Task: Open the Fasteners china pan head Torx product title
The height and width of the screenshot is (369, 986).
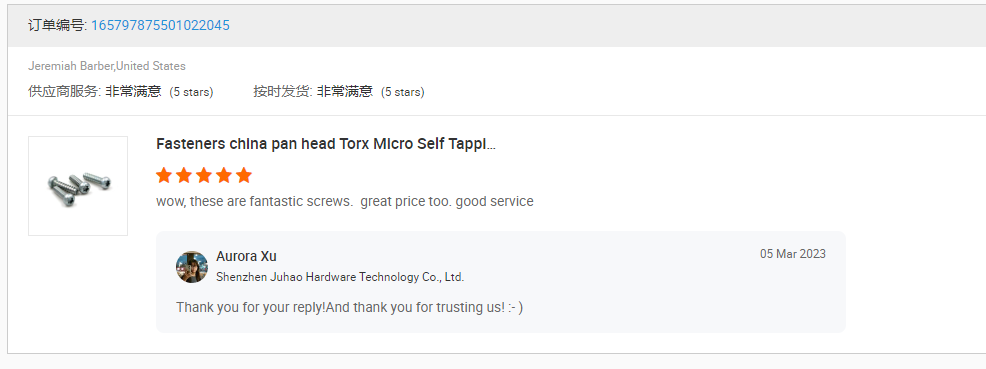Action: click(x=326, y=144)
